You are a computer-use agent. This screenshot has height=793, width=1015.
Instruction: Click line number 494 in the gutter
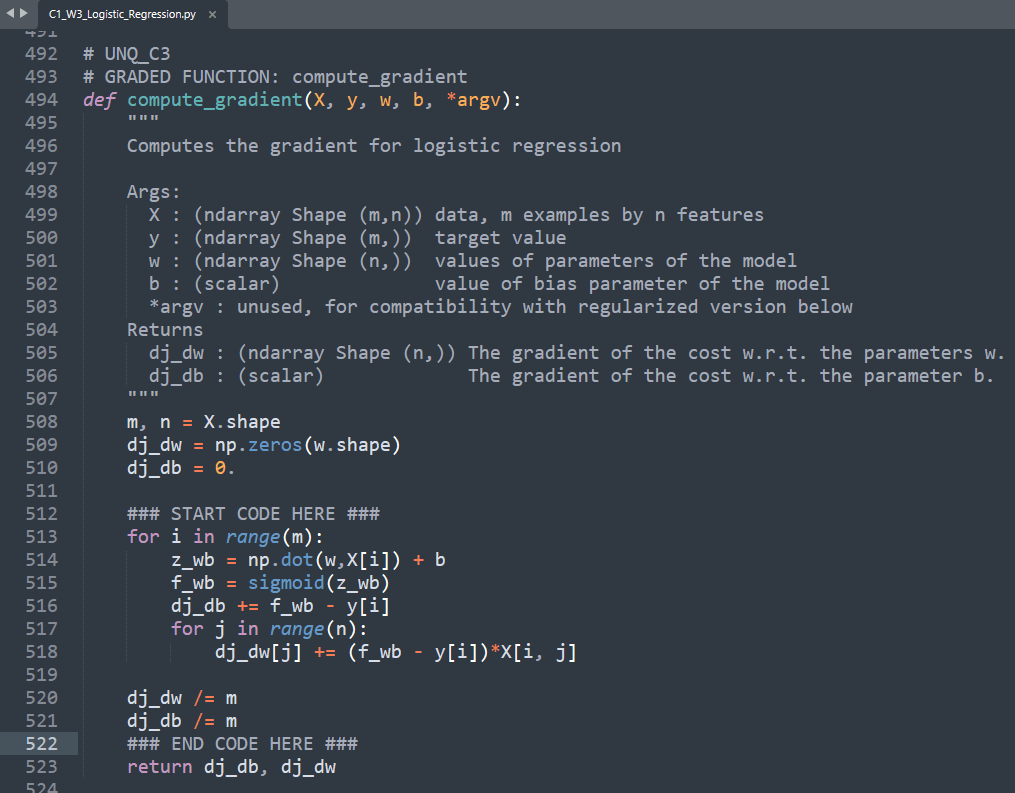42,99
